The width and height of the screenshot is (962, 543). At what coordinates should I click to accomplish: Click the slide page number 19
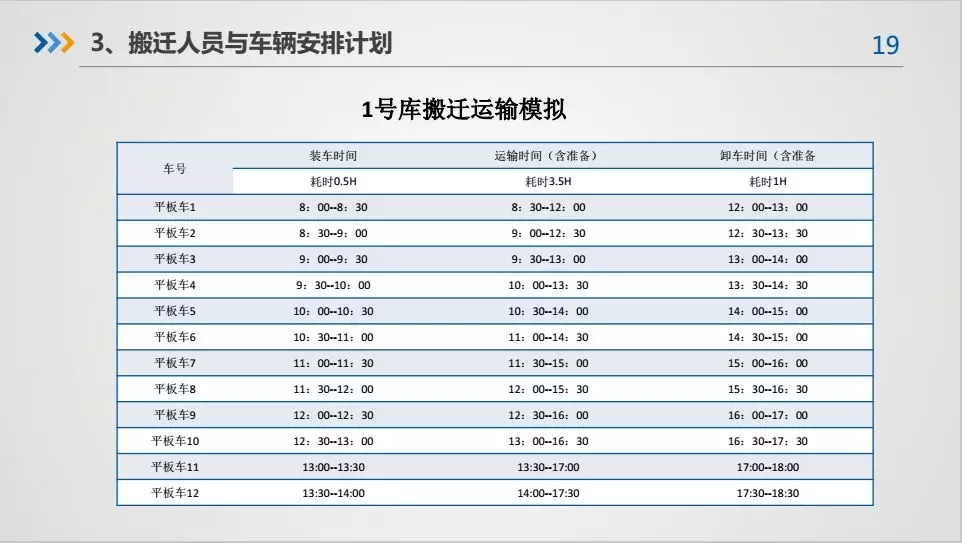click(885, 45)
